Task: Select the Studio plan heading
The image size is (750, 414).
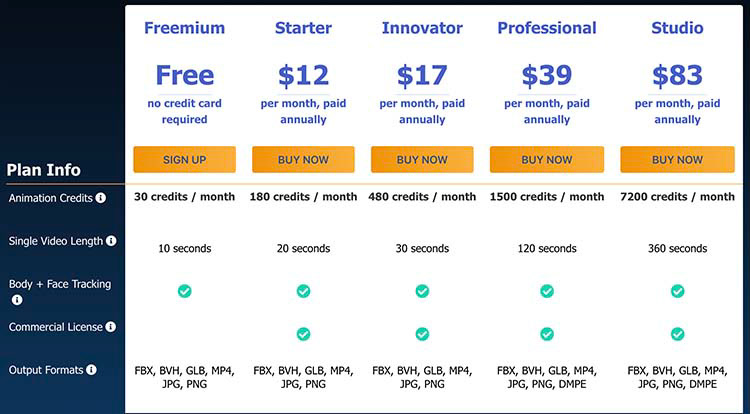Action: (x=677, y=28)
